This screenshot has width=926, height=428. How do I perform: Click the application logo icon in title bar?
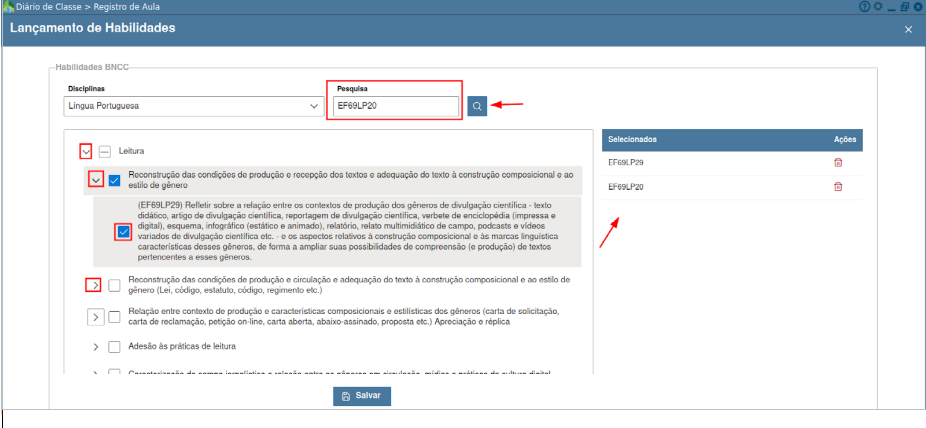pos(8,7)
